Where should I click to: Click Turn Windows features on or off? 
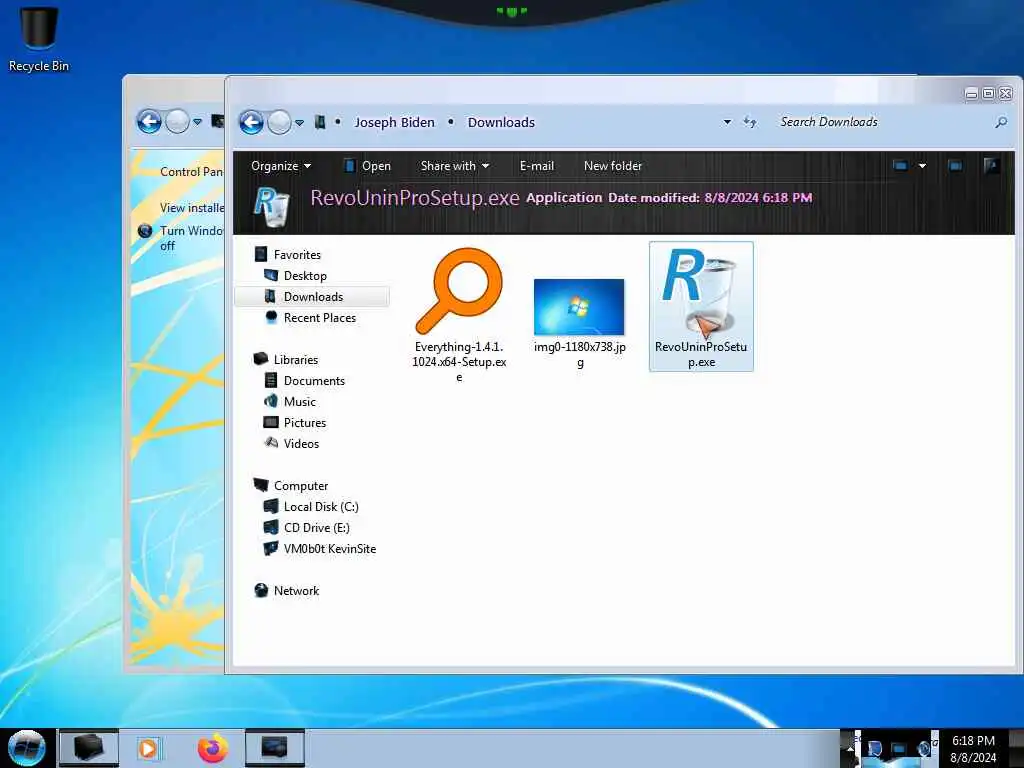coord(191,238)
